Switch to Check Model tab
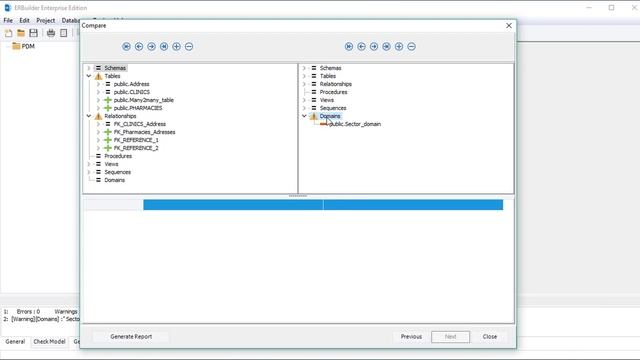The image size is (640, 360). tap(49, 342)
